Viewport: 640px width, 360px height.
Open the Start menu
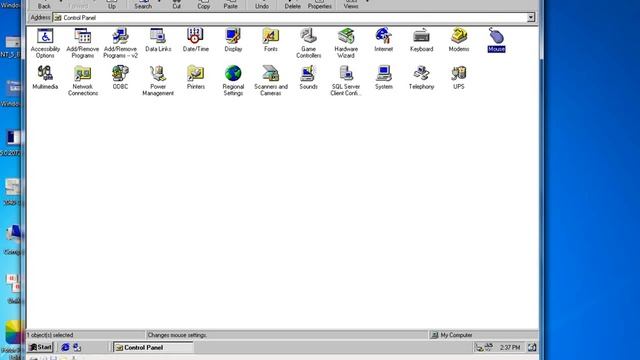[x=40, y=347]
